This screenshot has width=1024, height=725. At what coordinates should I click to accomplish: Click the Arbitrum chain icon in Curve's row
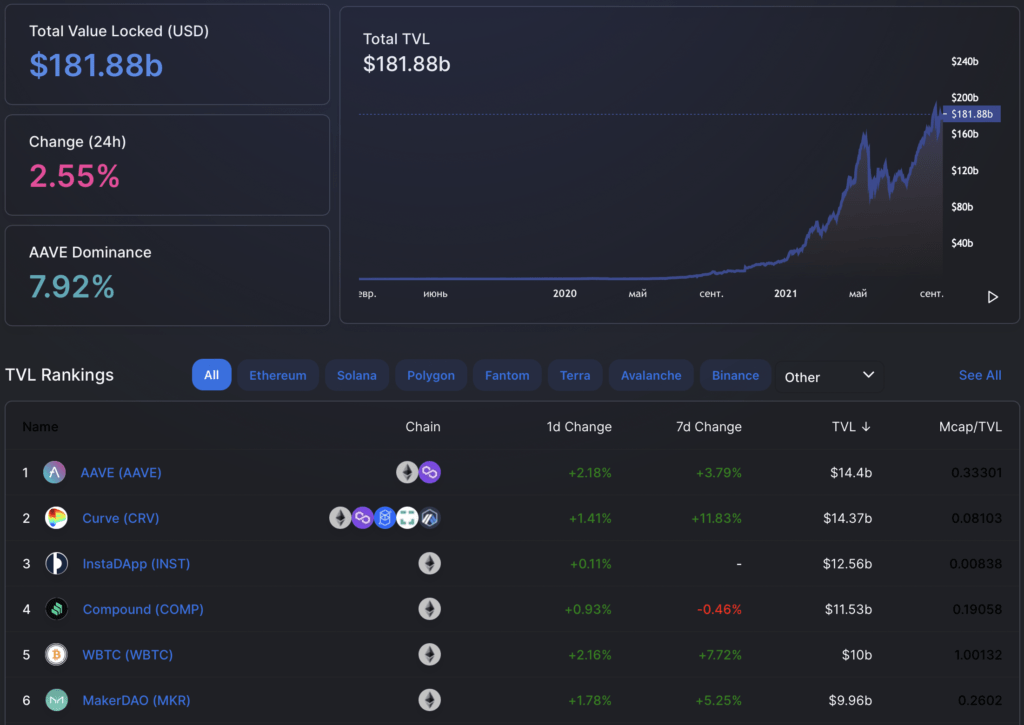tap(429, 518)
